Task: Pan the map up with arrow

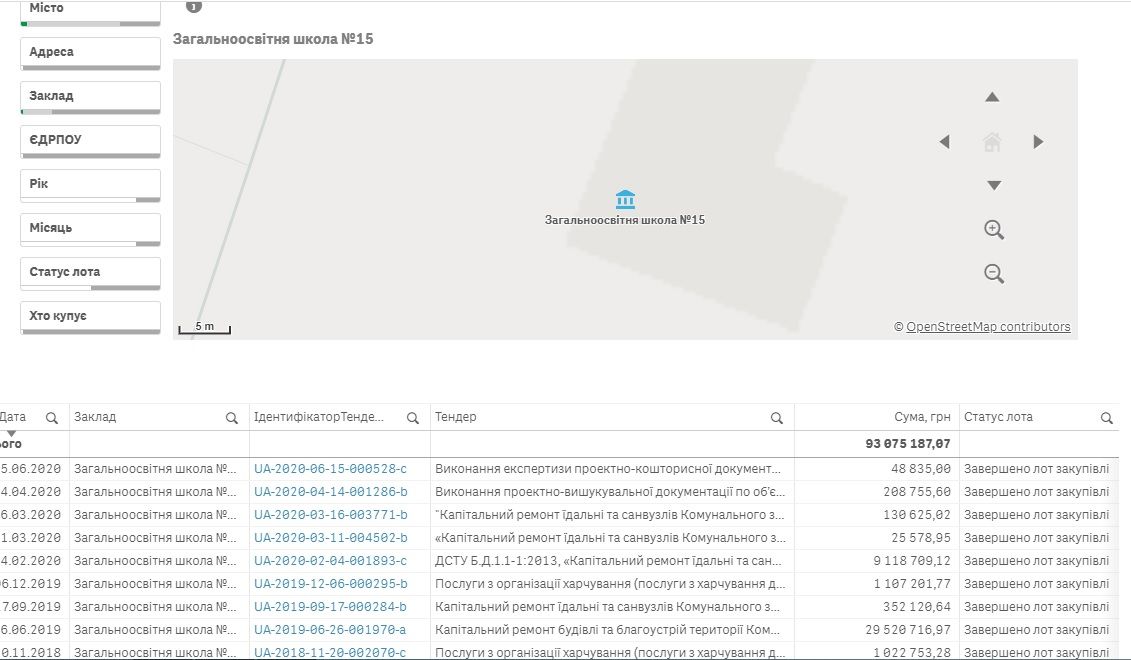Action: 992,98
